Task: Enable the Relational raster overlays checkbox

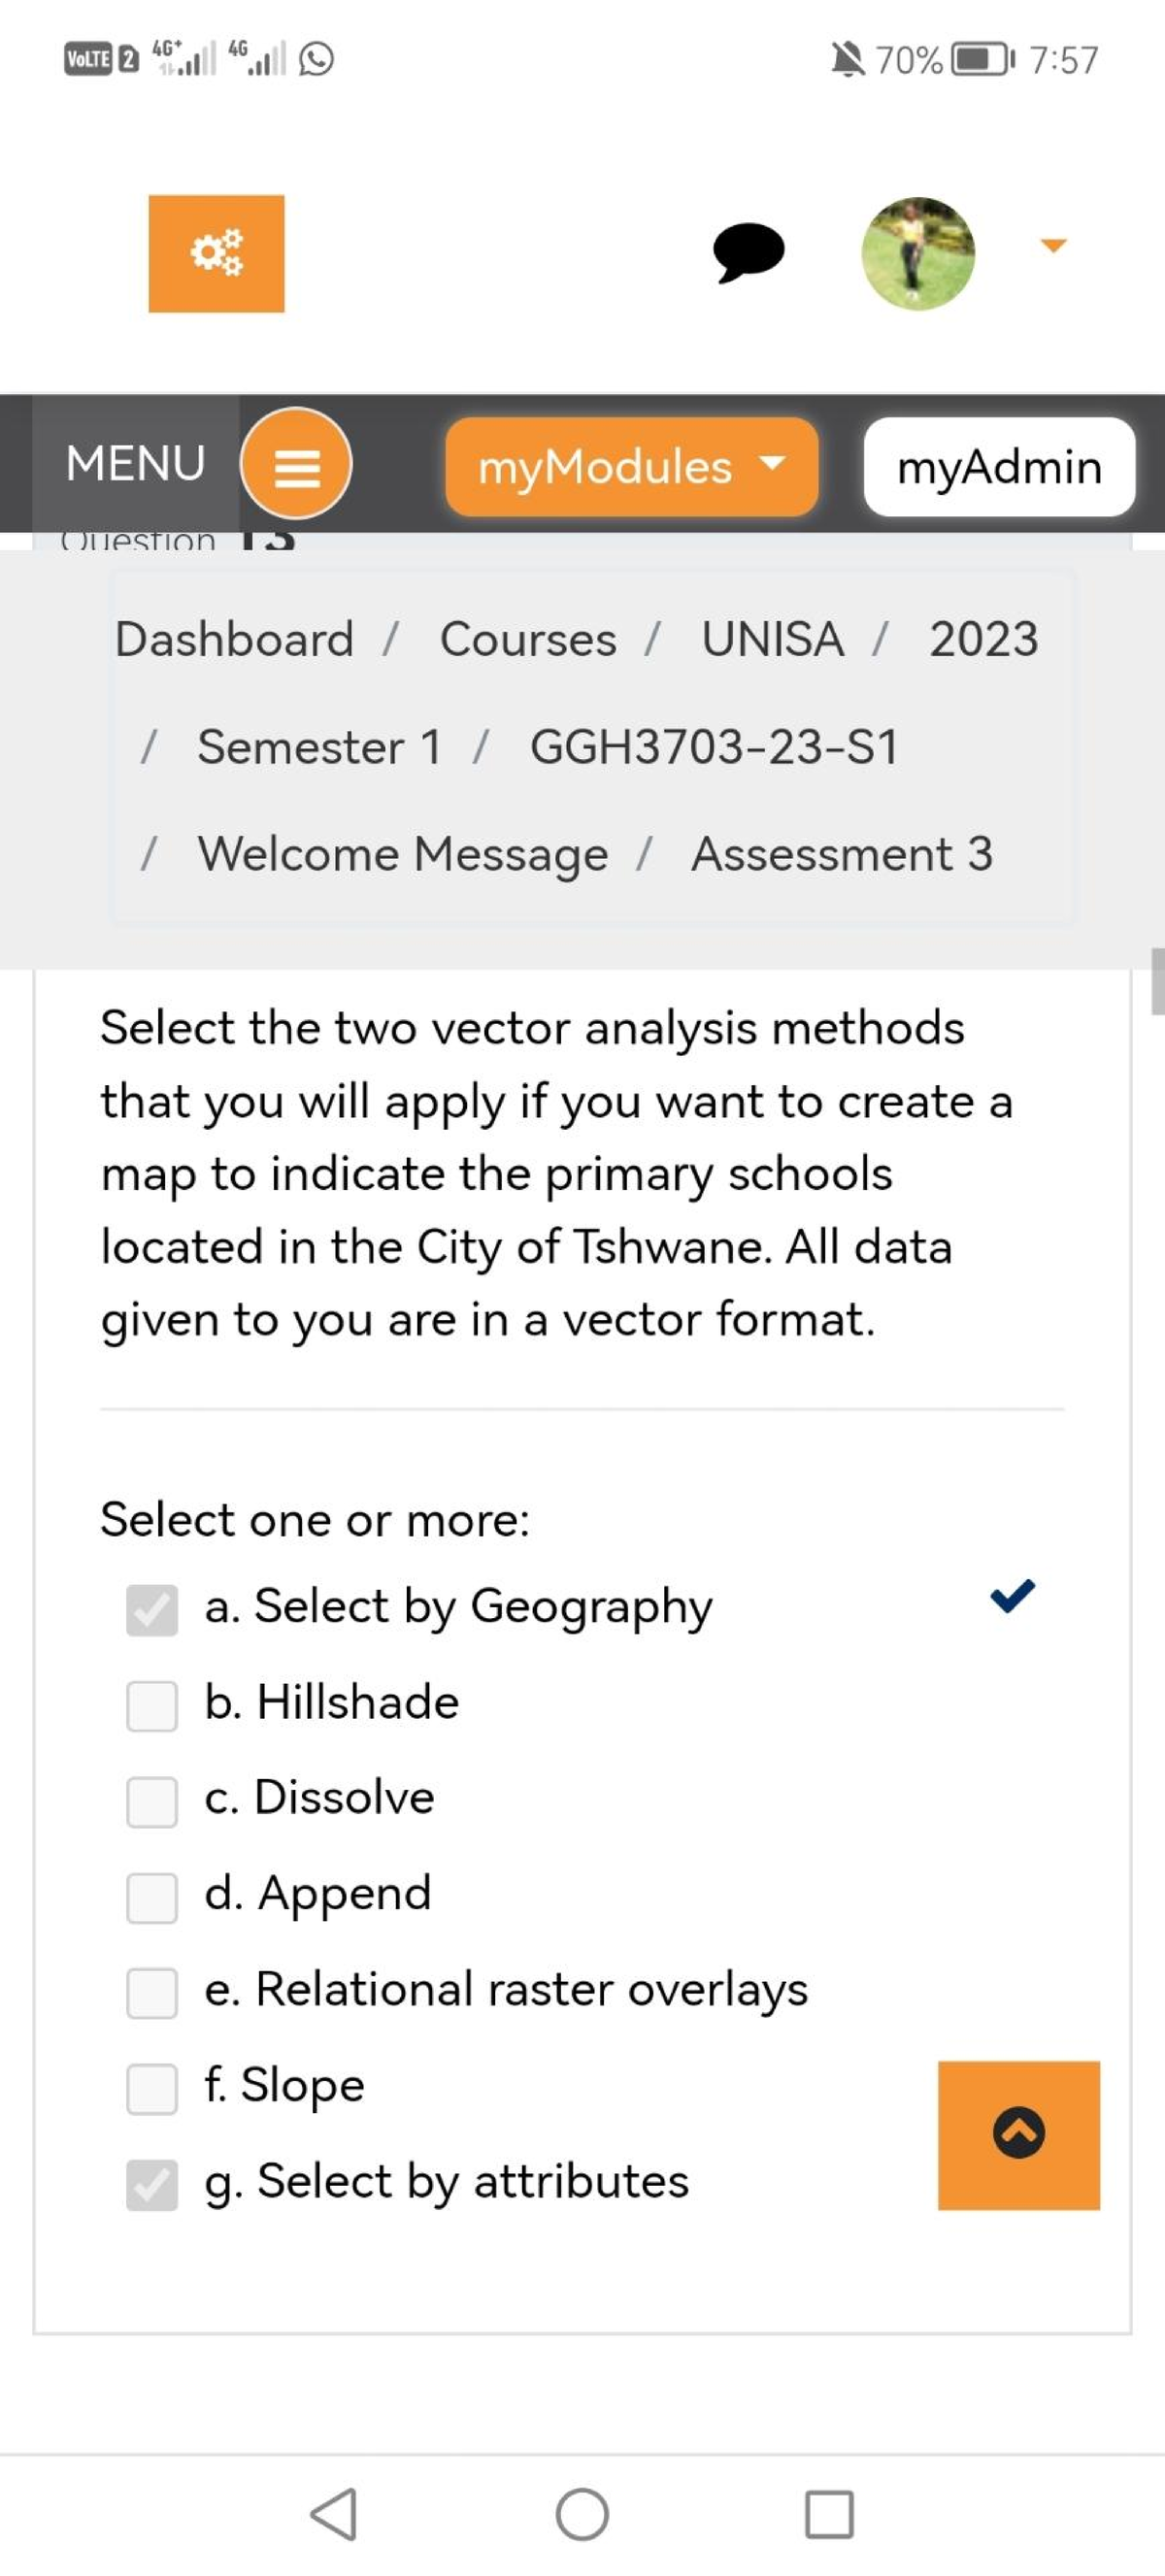Action: [152, 1993]
